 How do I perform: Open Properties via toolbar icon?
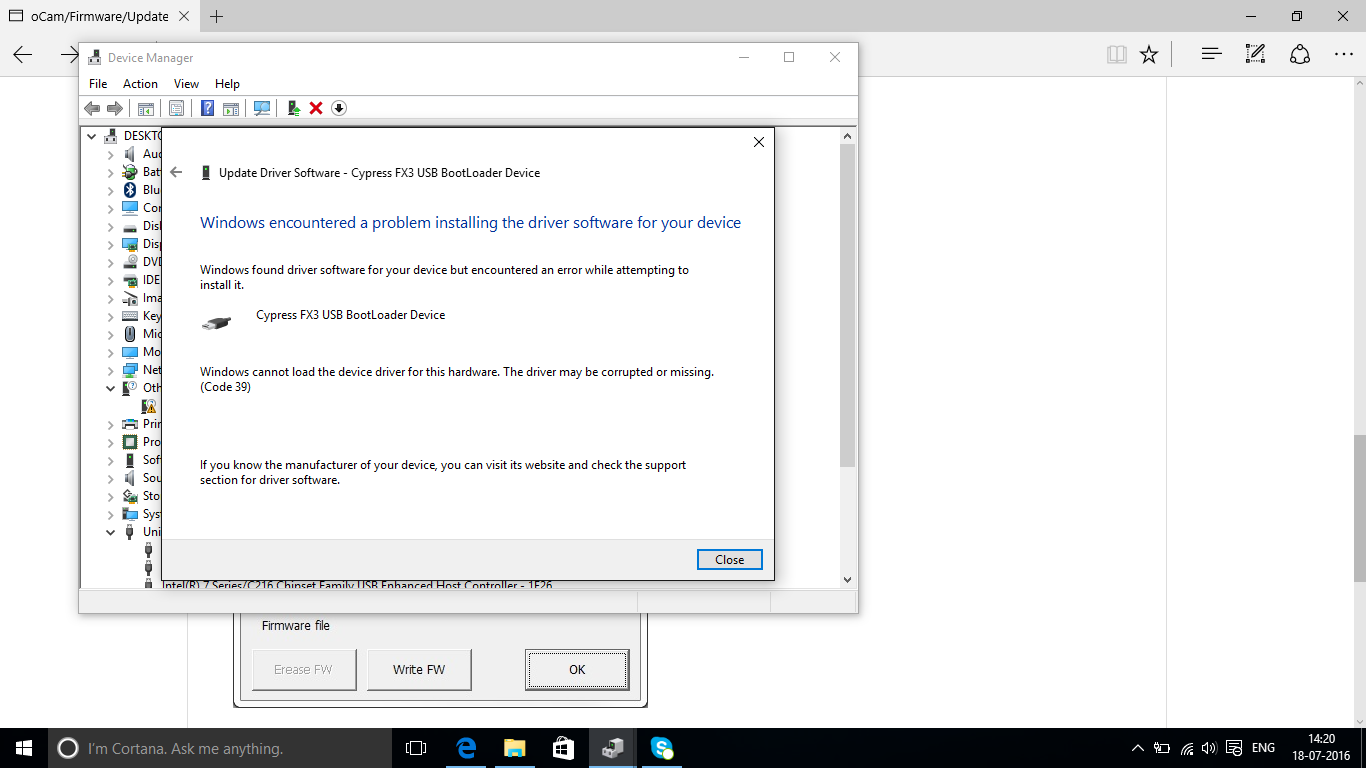tap(177, 108)
